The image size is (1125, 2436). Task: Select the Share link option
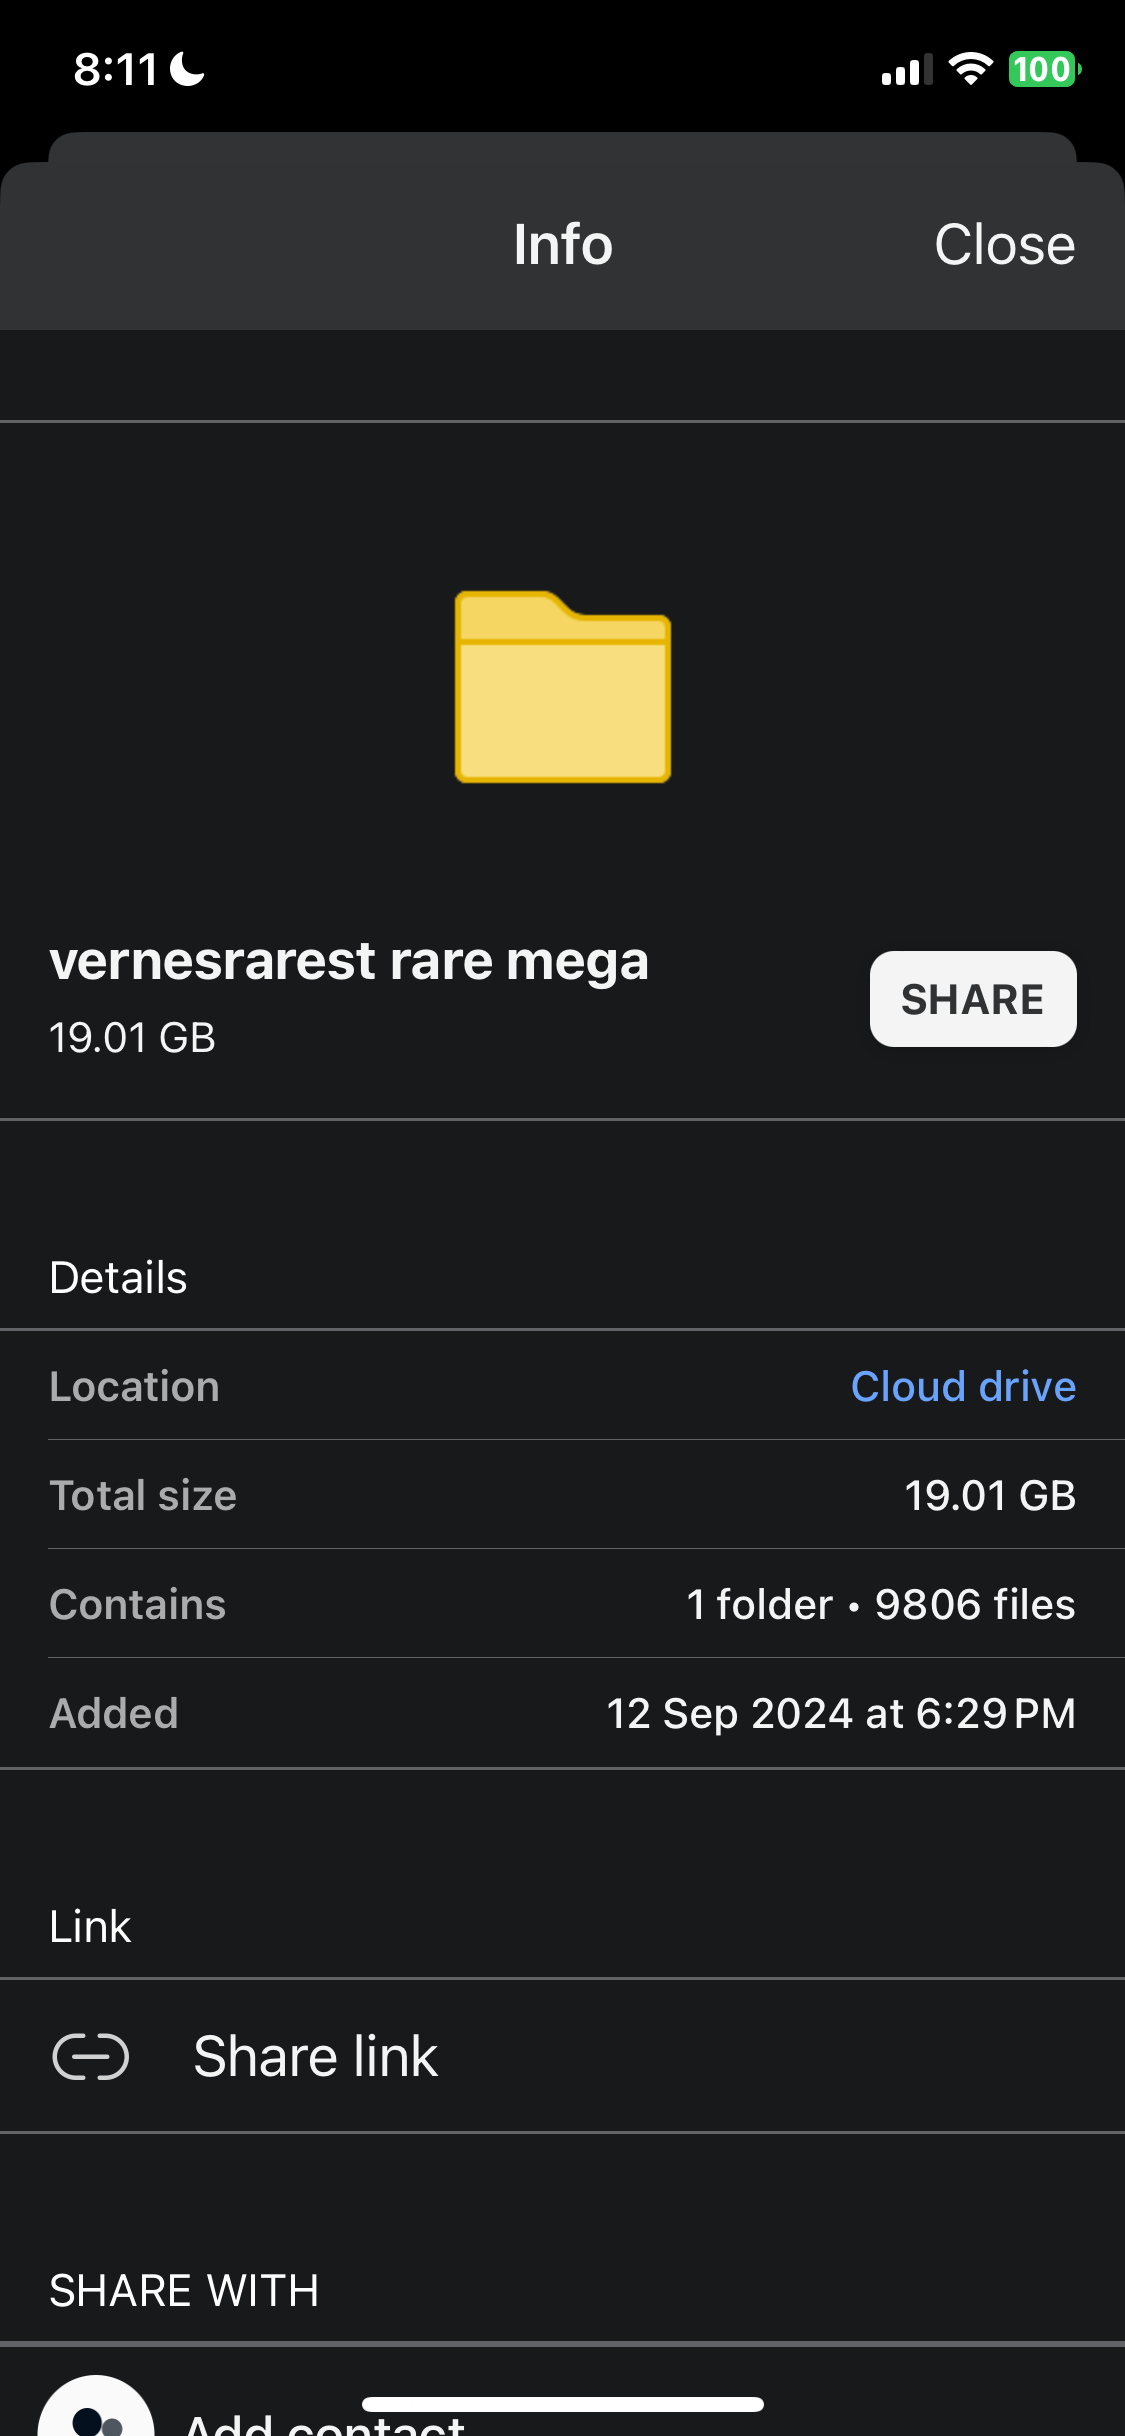[x=316, y=2057]
